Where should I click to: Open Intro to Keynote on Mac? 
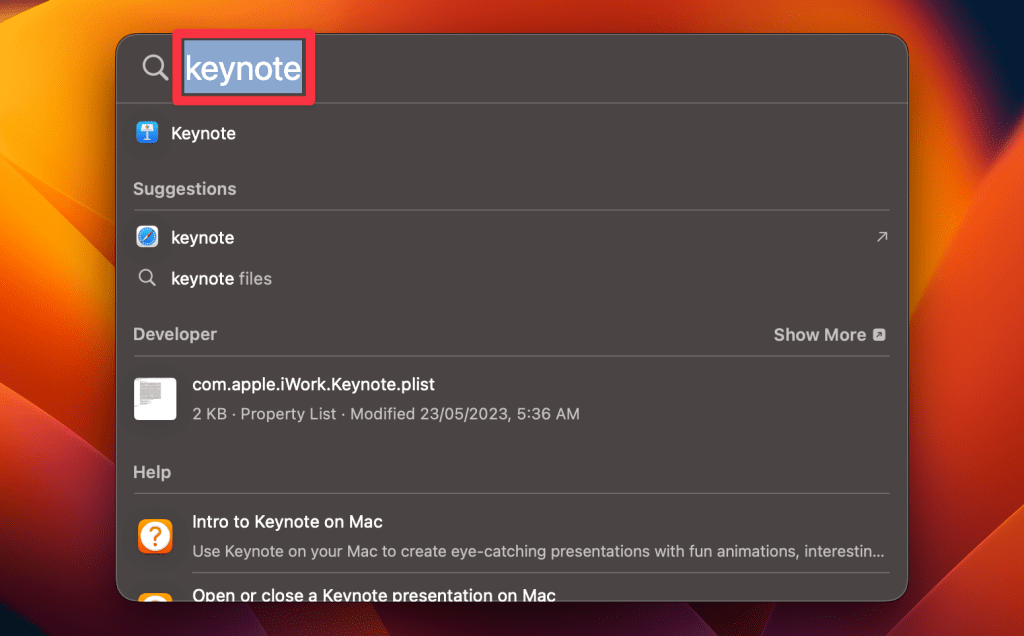[x=287, y=522]
